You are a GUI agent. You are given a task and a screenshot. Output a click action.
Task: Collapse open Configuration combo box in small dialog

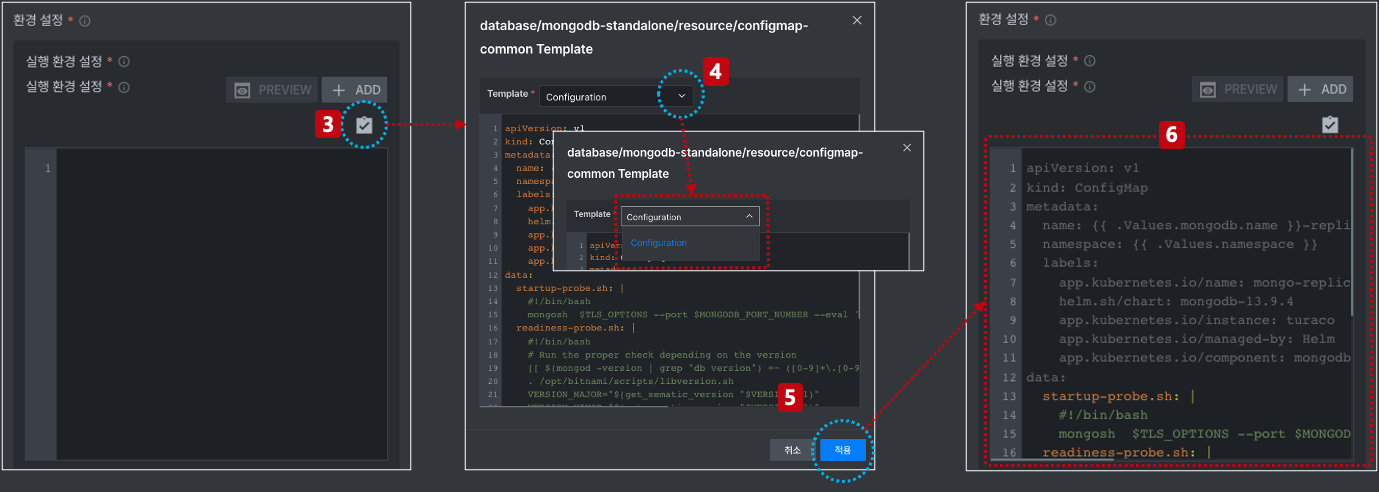tap(690, 216)
